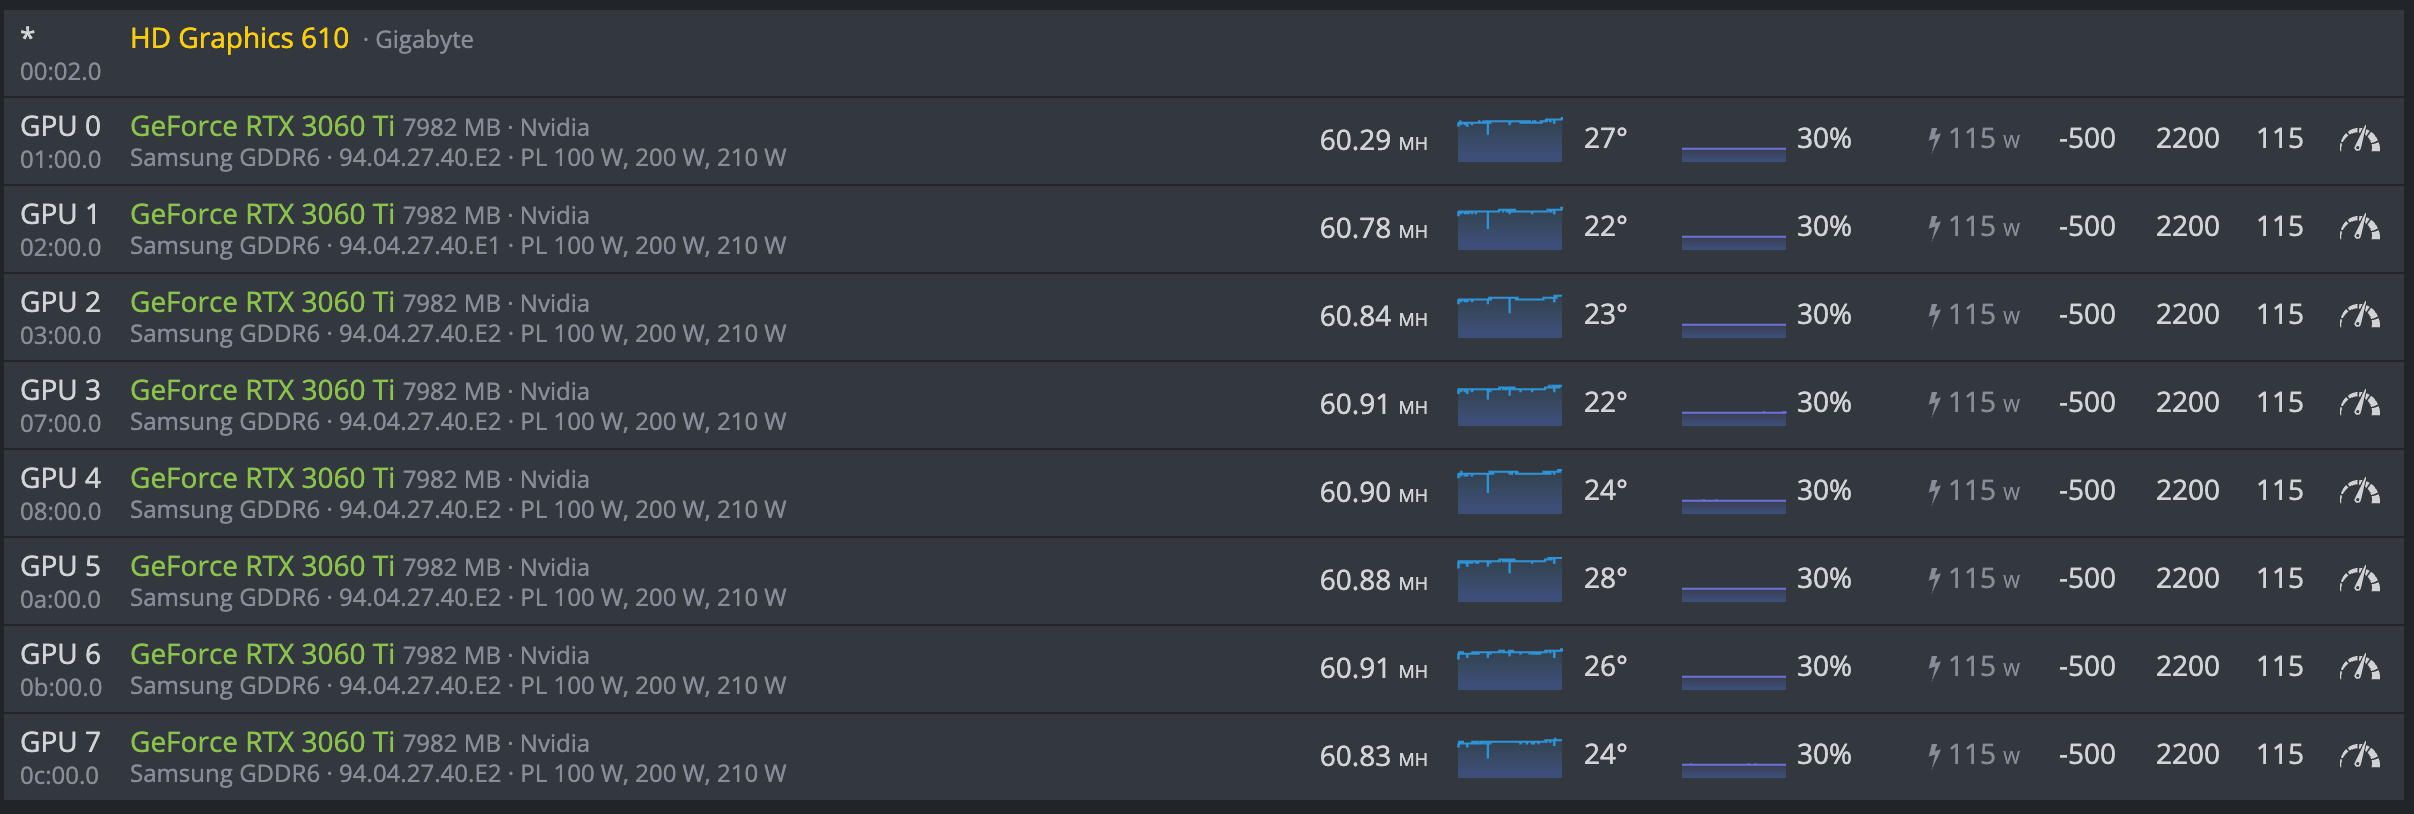Open GPU 7 tuning speedometer icon
The height and width of the screenshot is (814, 2414).
2359,755
